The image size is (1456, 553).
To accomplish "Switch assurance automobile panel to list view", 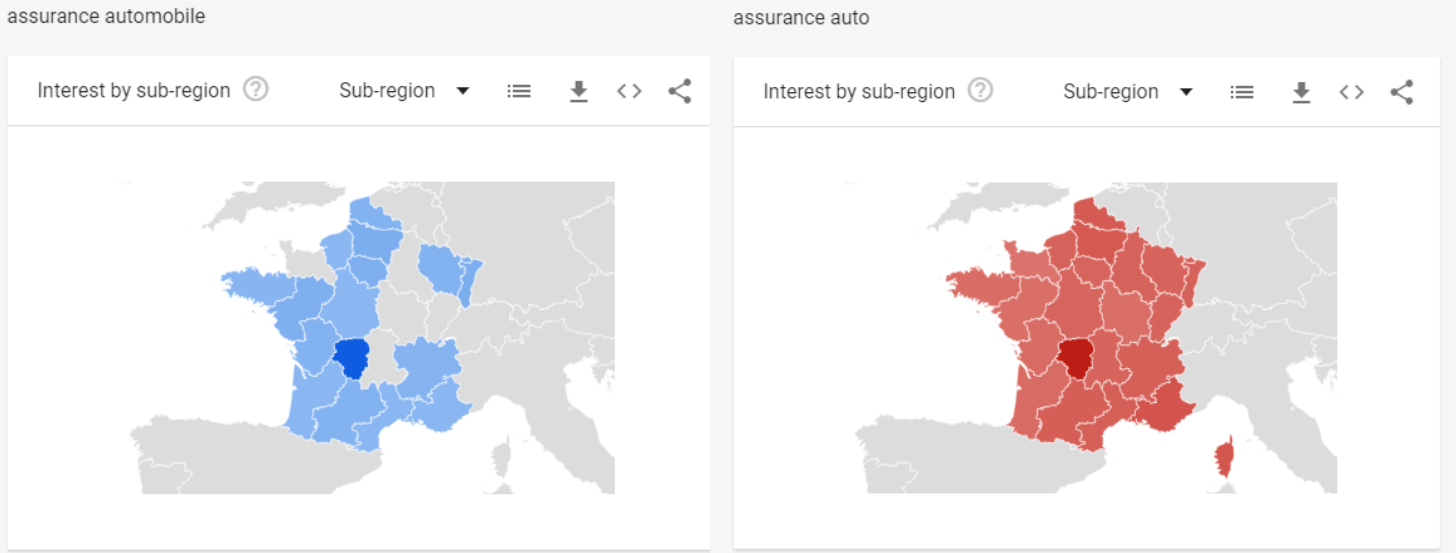I will coord(518,91).
